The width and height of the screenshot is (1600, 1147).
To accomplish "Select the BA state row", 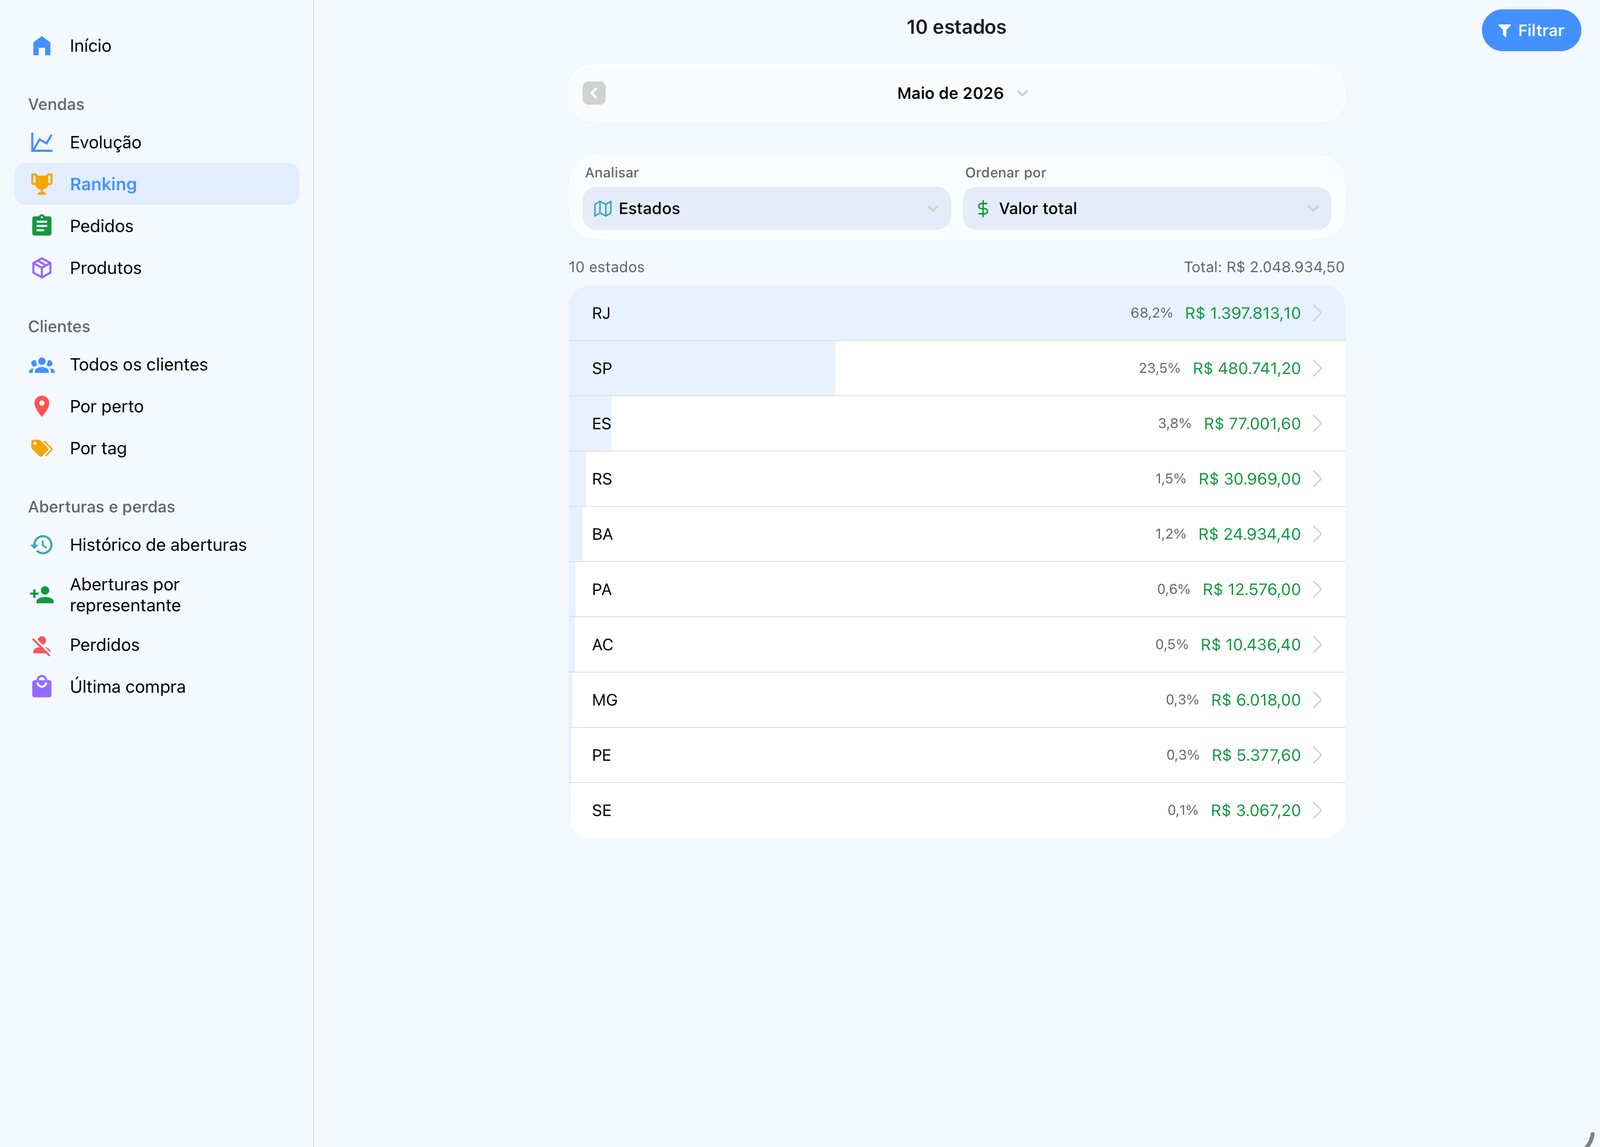I will tap(957, 534).
